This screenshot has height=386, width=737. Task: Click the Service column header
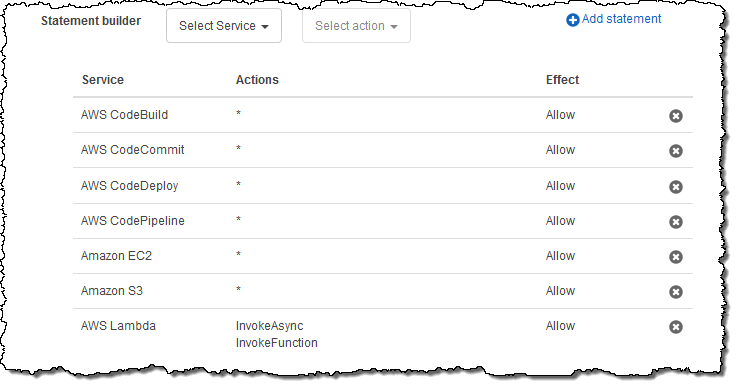[102, 80]
